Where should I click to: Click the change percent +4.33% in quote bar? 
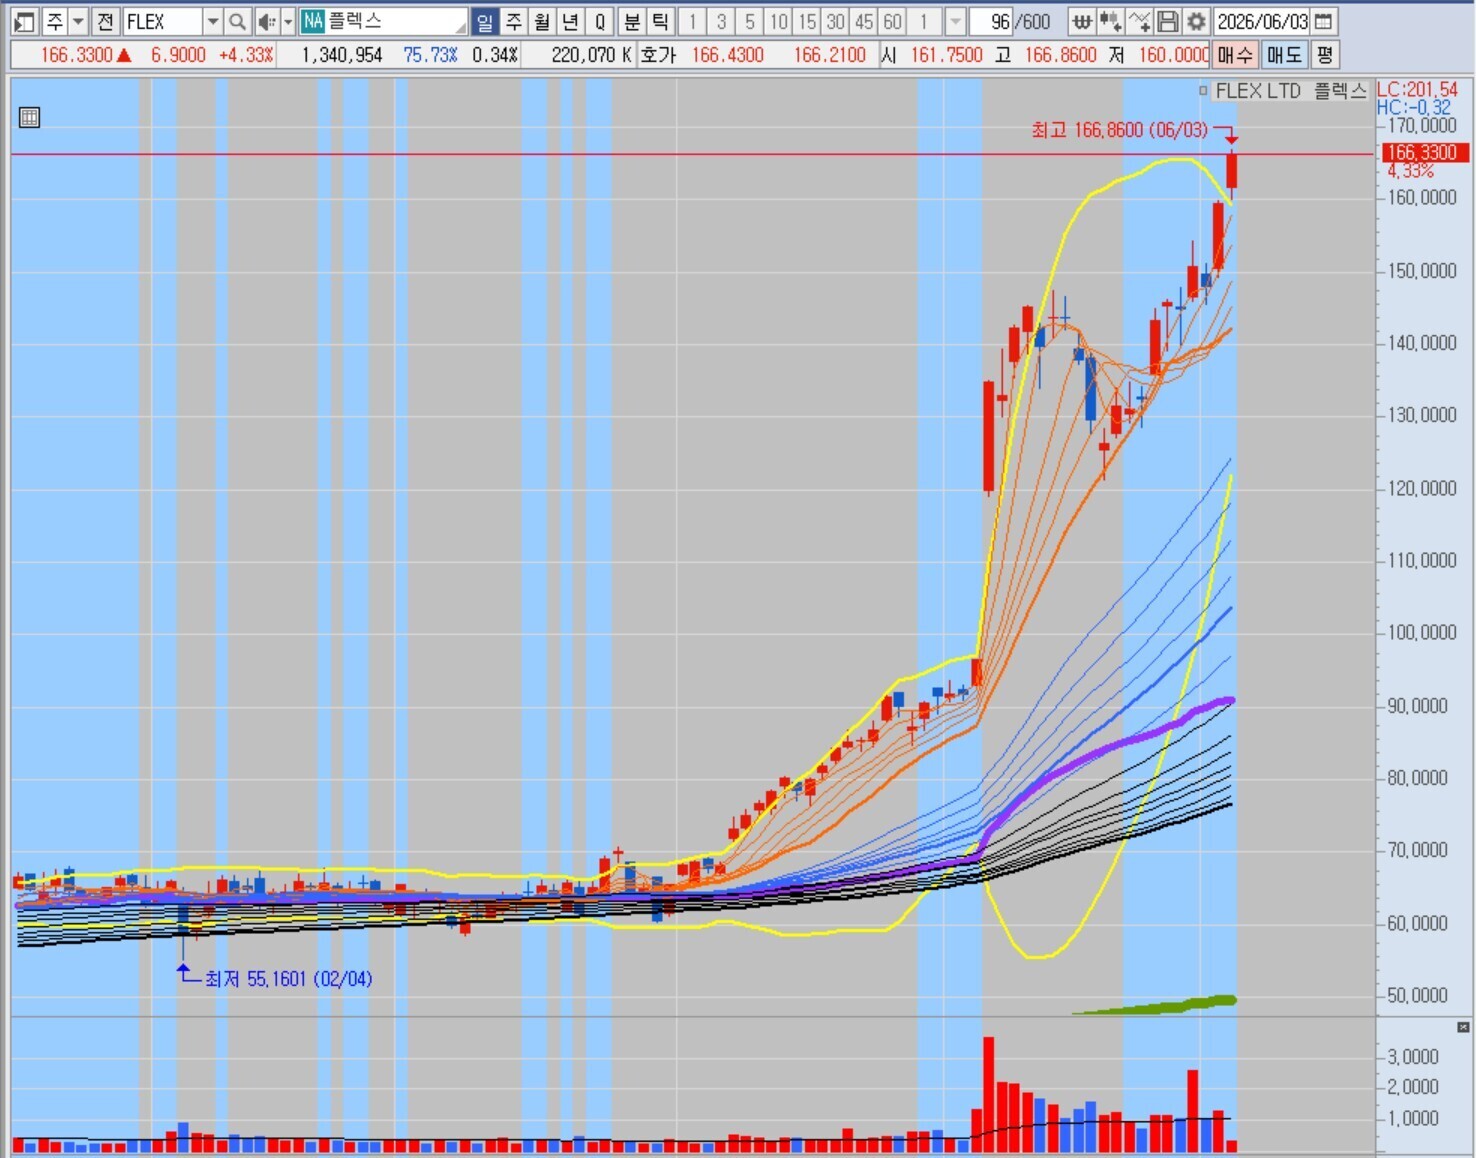tap(246, 55)
